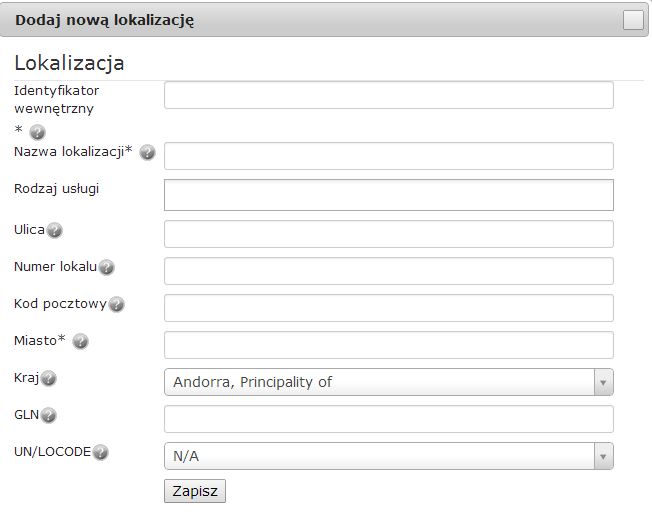The width and height of the screenshot is (652, 531).
Task: Focus the Kod pocztowy input
Action: tap(388, 308)
